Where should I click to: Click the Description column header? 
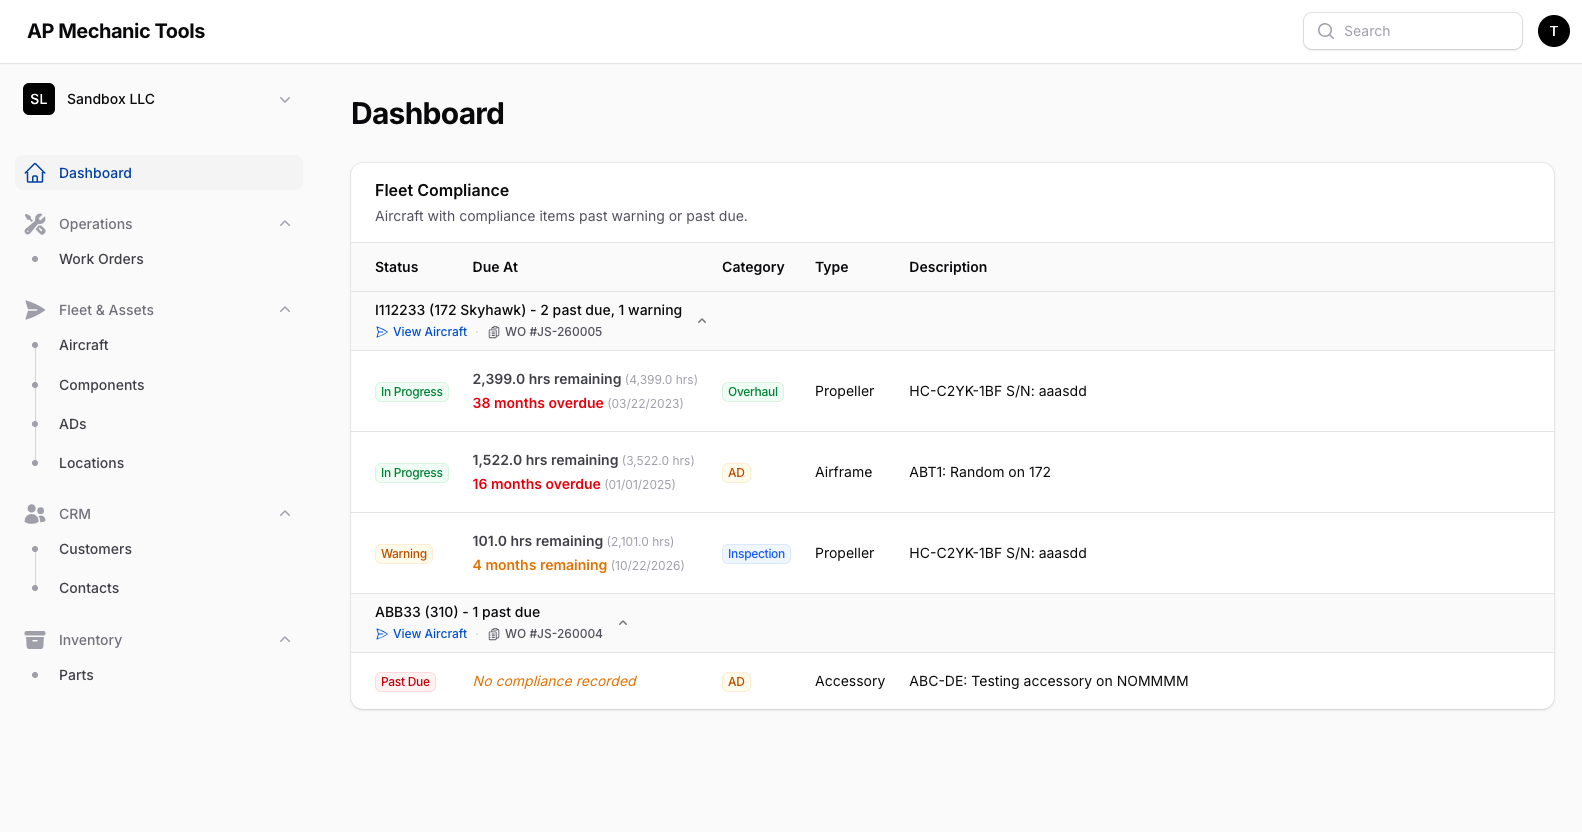[948, 267]
